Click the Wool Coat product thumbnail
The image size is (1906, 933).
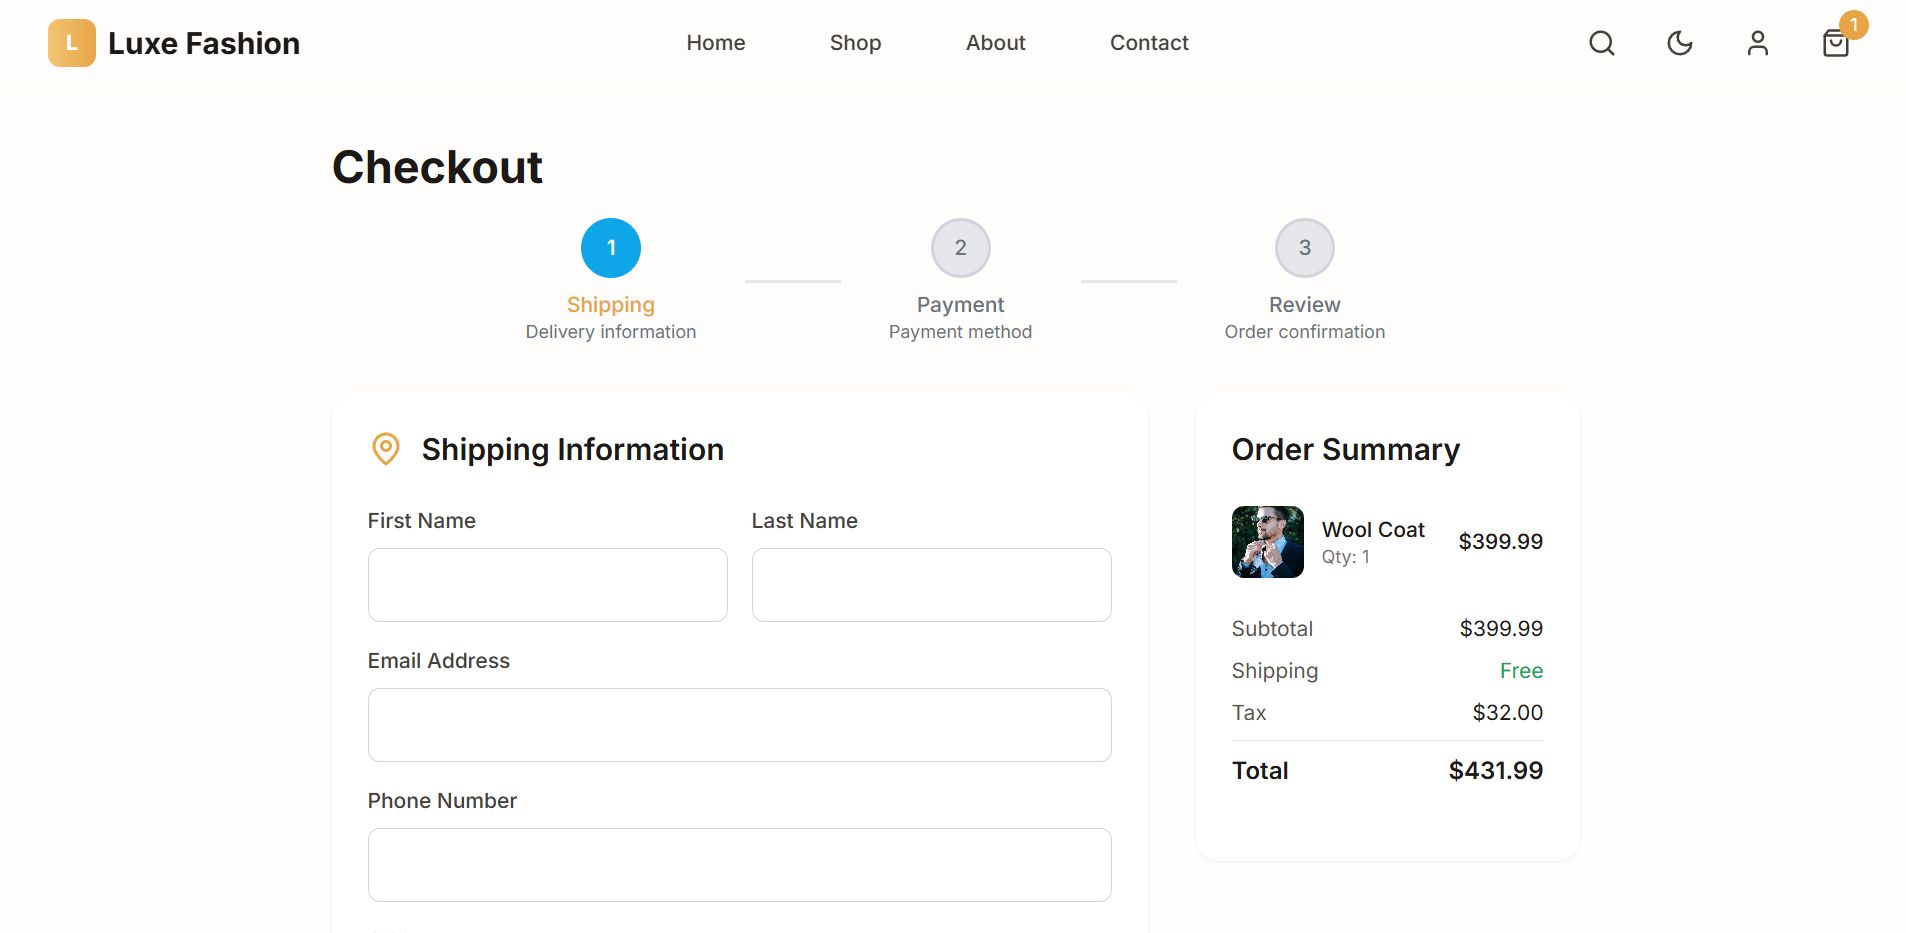tap(1268, 542)
